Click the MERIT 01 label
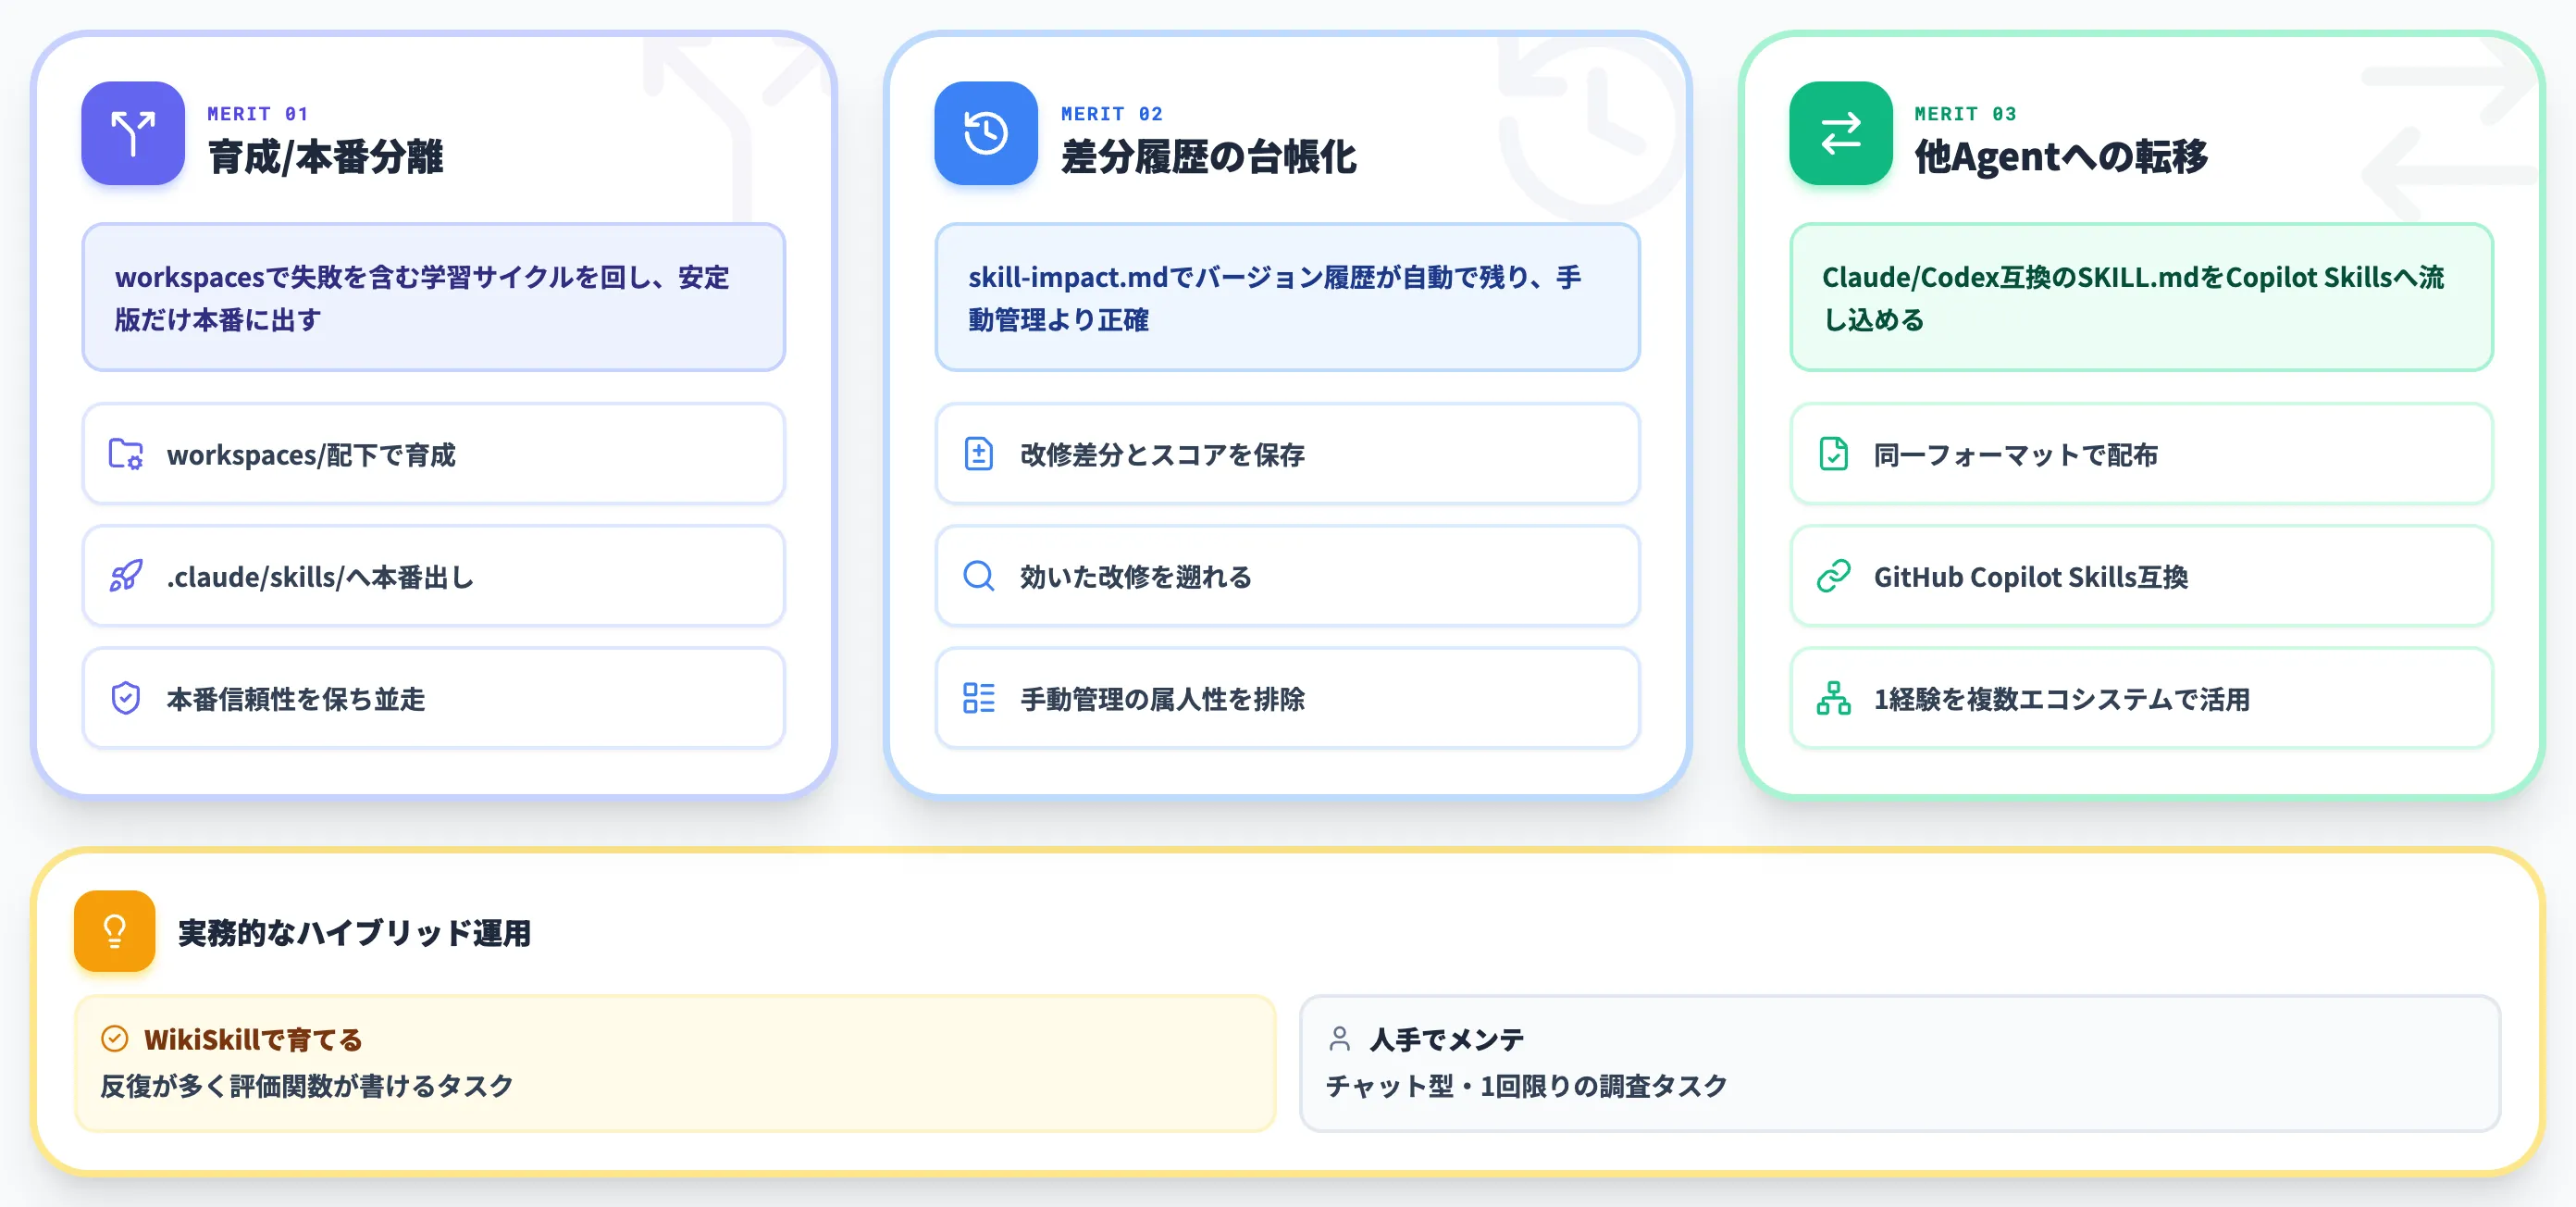This screenshot has width=2576, height=1207. pos(258,114)
